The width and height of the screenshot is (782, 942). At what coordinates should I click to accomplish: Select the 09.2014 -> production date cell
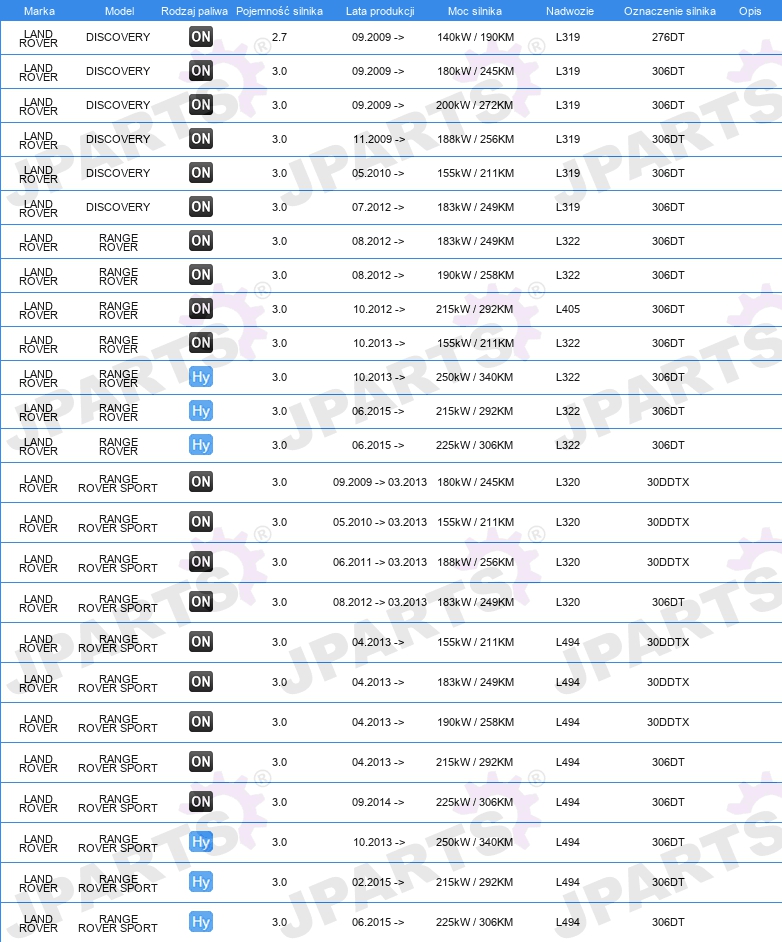(x=378, y=801)
